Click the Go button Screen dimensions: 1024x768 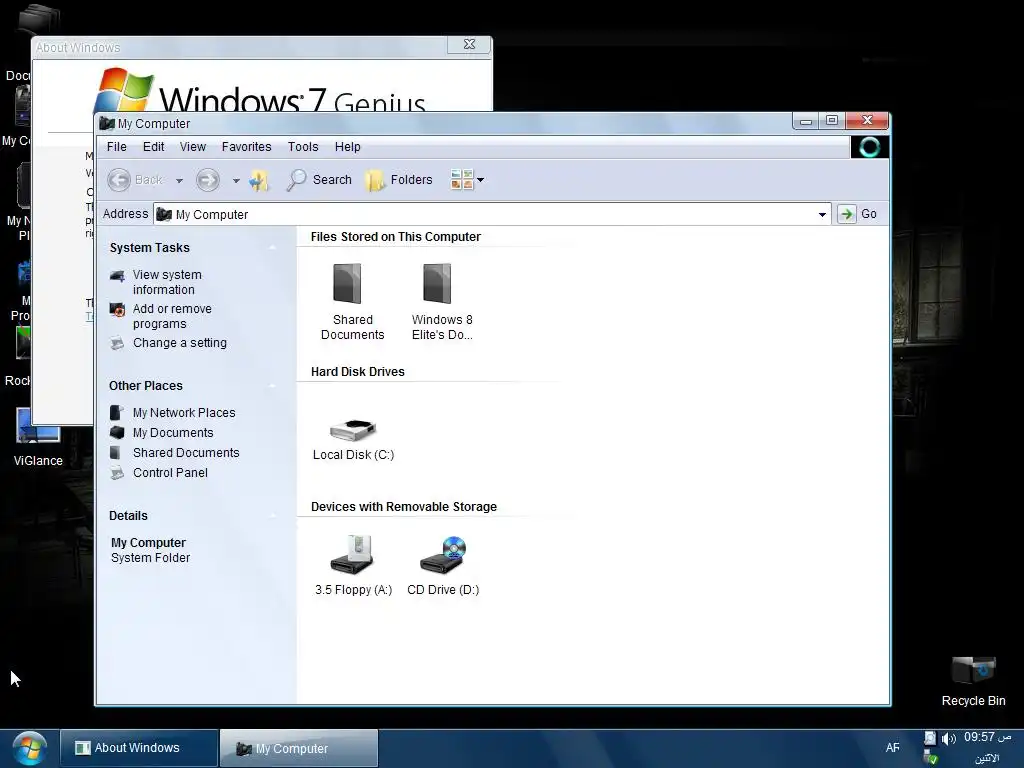pos(859,214)
